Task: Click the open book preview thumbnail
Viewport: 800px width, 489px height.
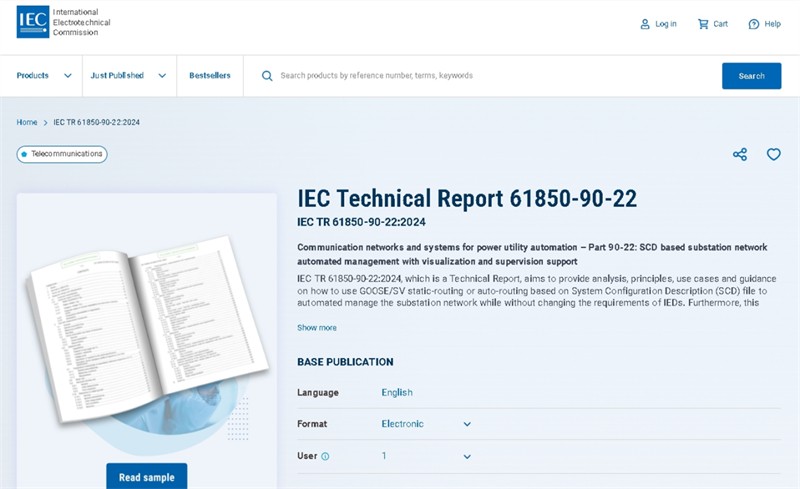Action: (148, 329)
